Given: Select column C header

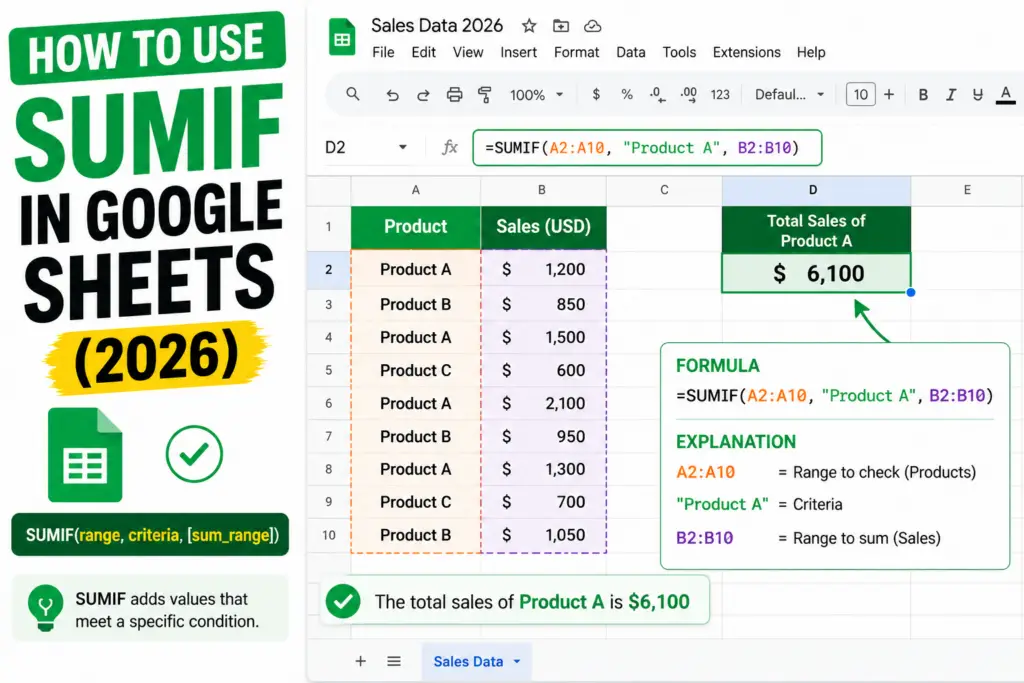Looking at the screenshot, I should coord(664,190).
